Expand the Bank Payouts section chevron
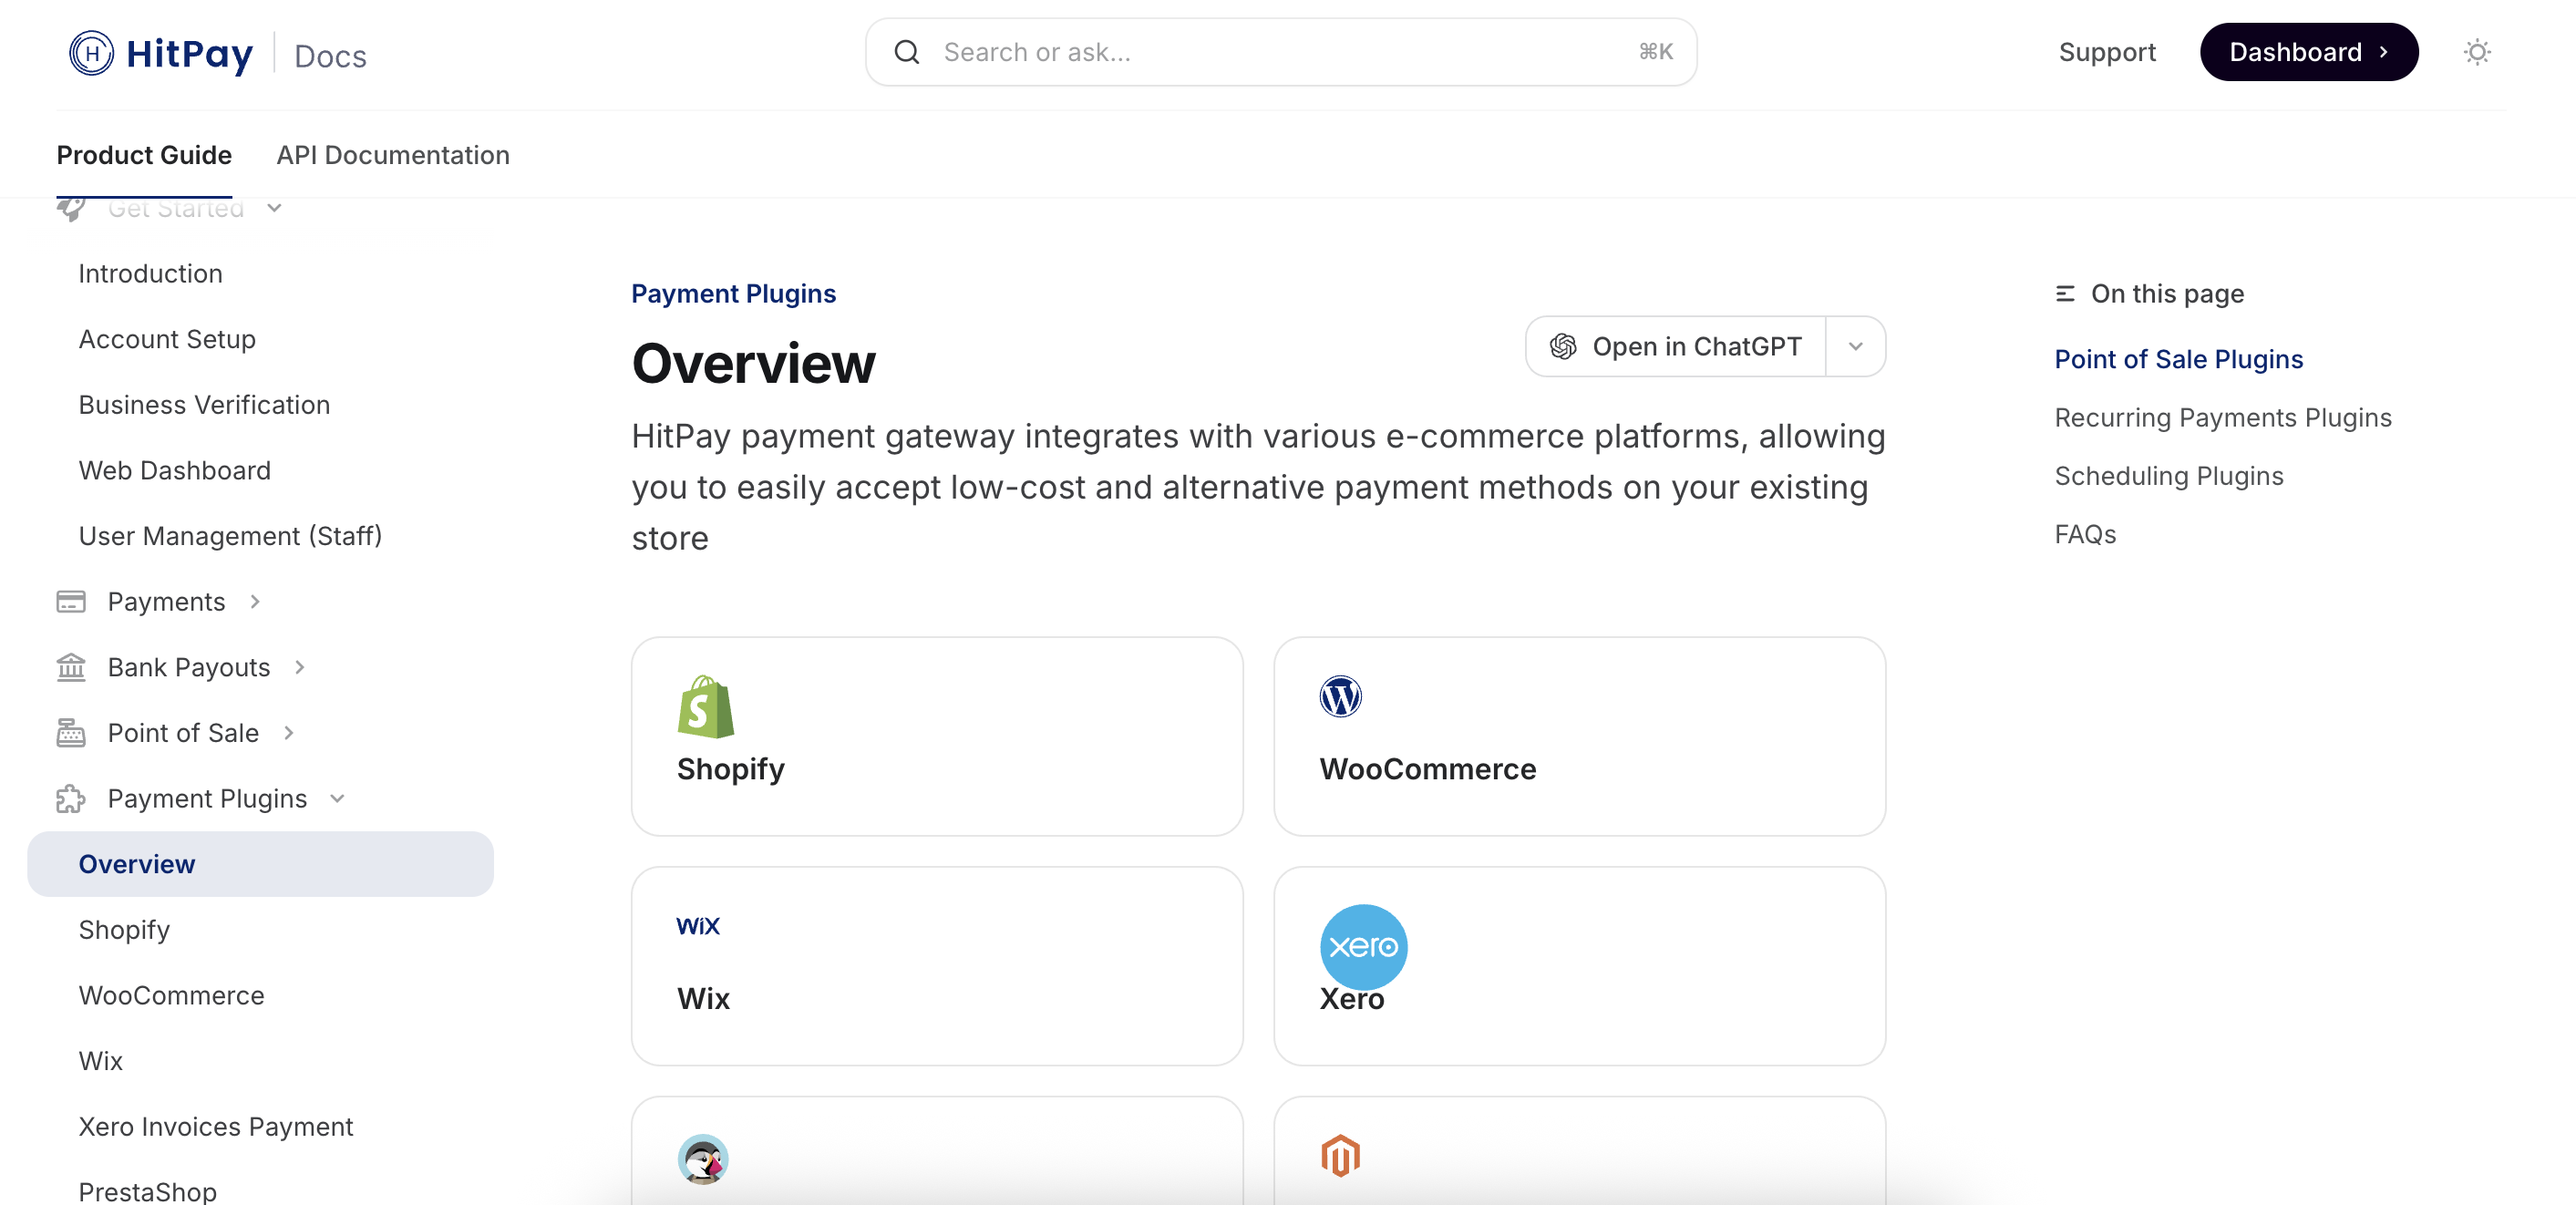The height and width of the screenshot is (1205, 2576). point(300,667)
